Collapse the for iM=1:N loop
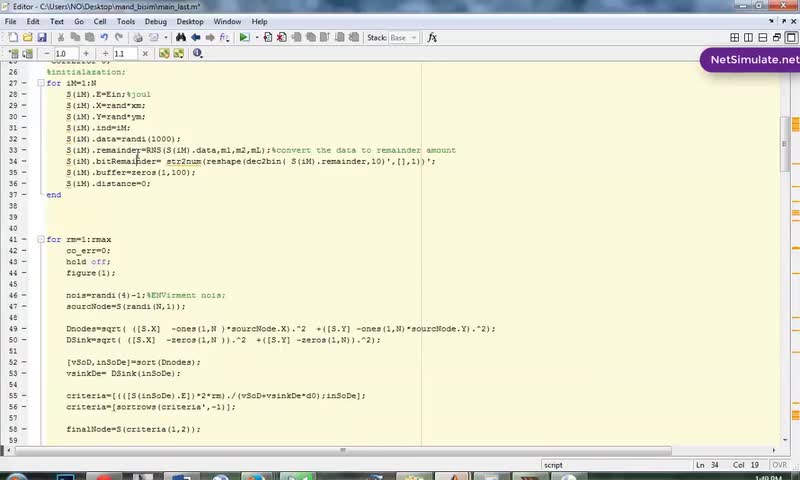 (x=41, y=83)
